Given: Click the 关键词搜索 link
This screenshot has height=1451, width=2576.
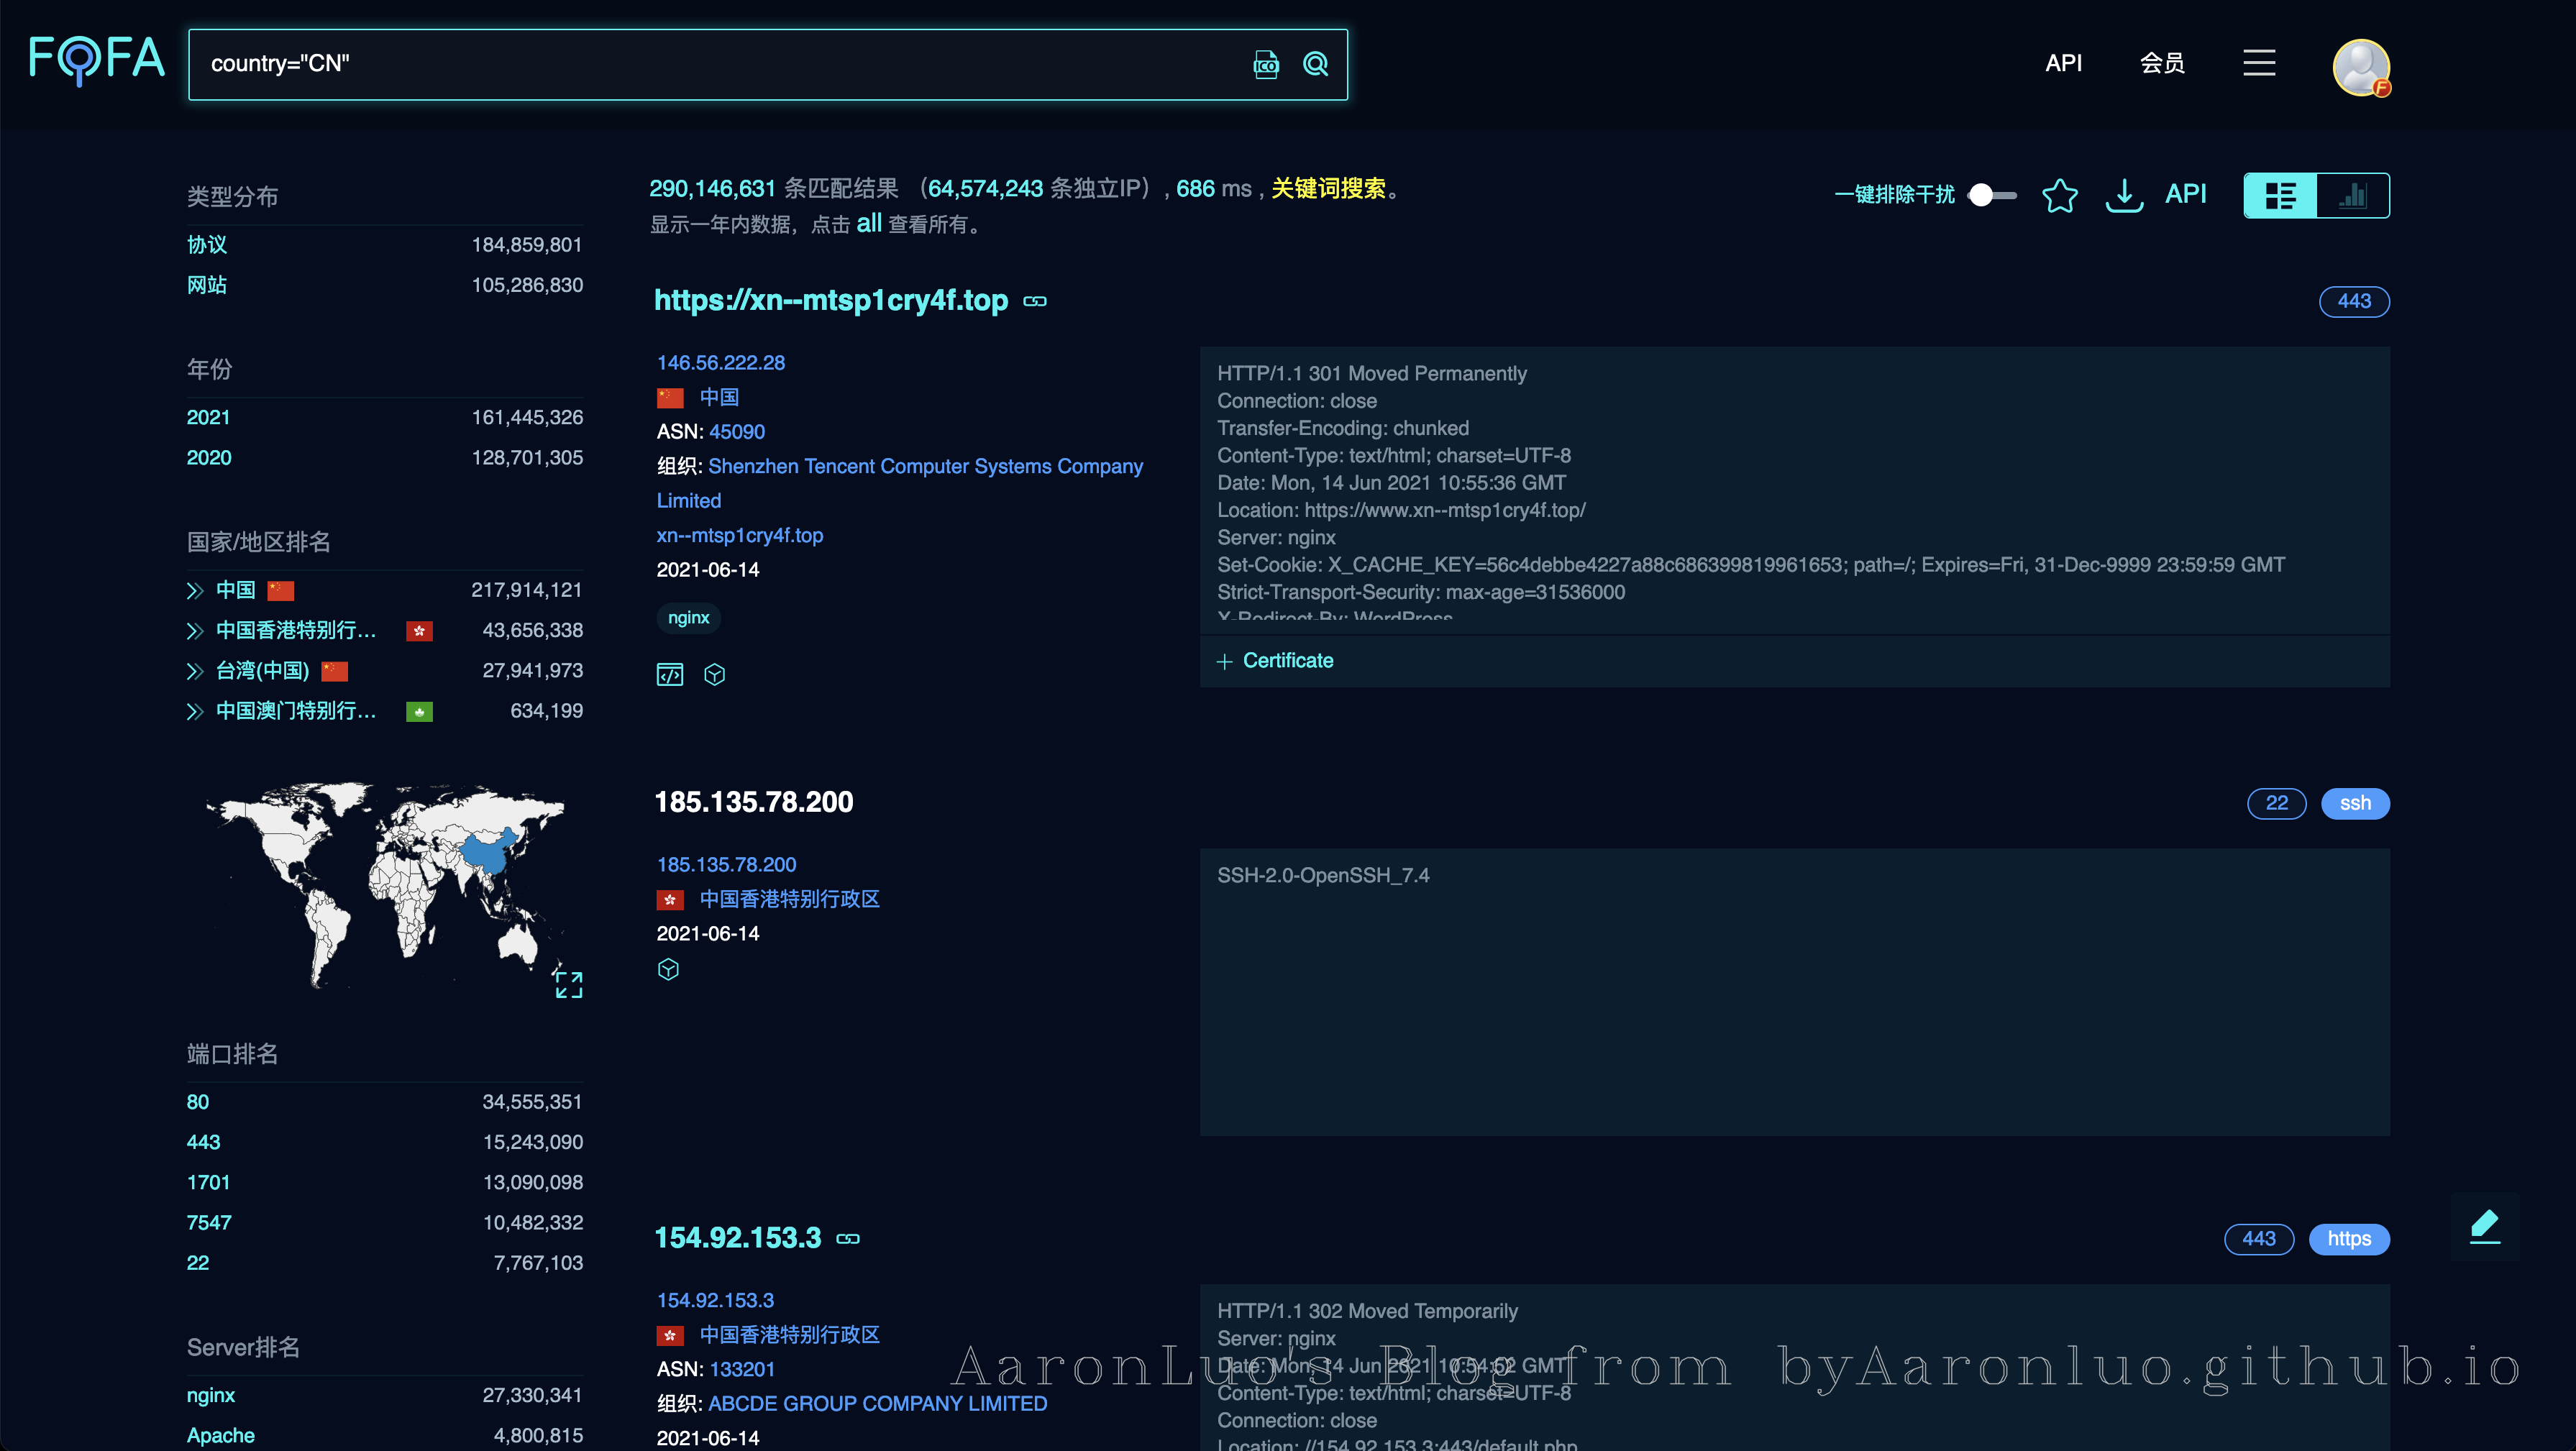Looking at the screenshot, I should tap(1328, 188).
